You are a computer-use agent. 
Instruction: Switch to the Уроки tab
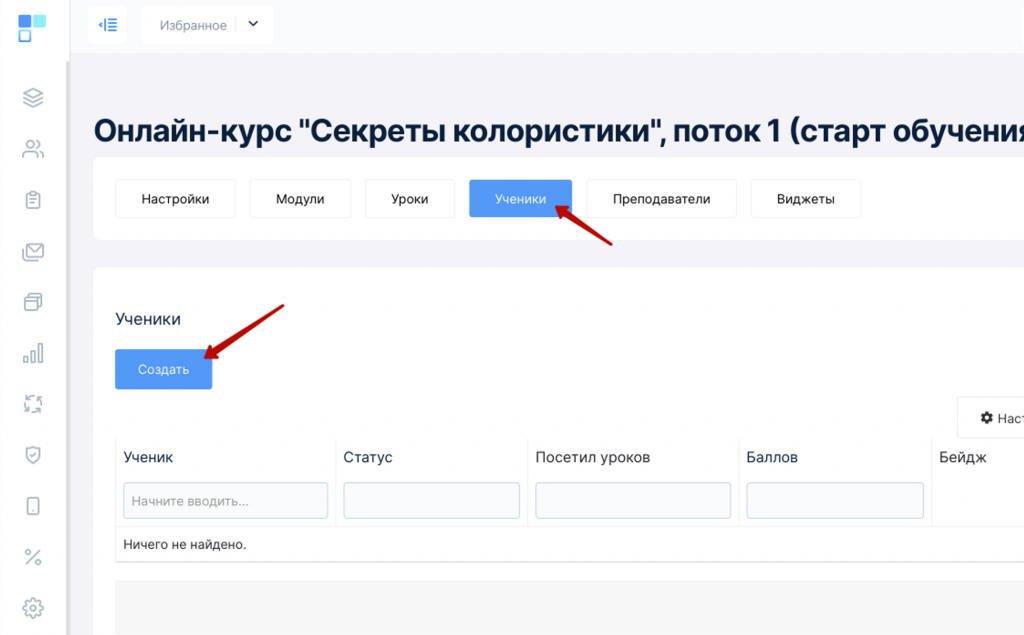coord(409,199)
